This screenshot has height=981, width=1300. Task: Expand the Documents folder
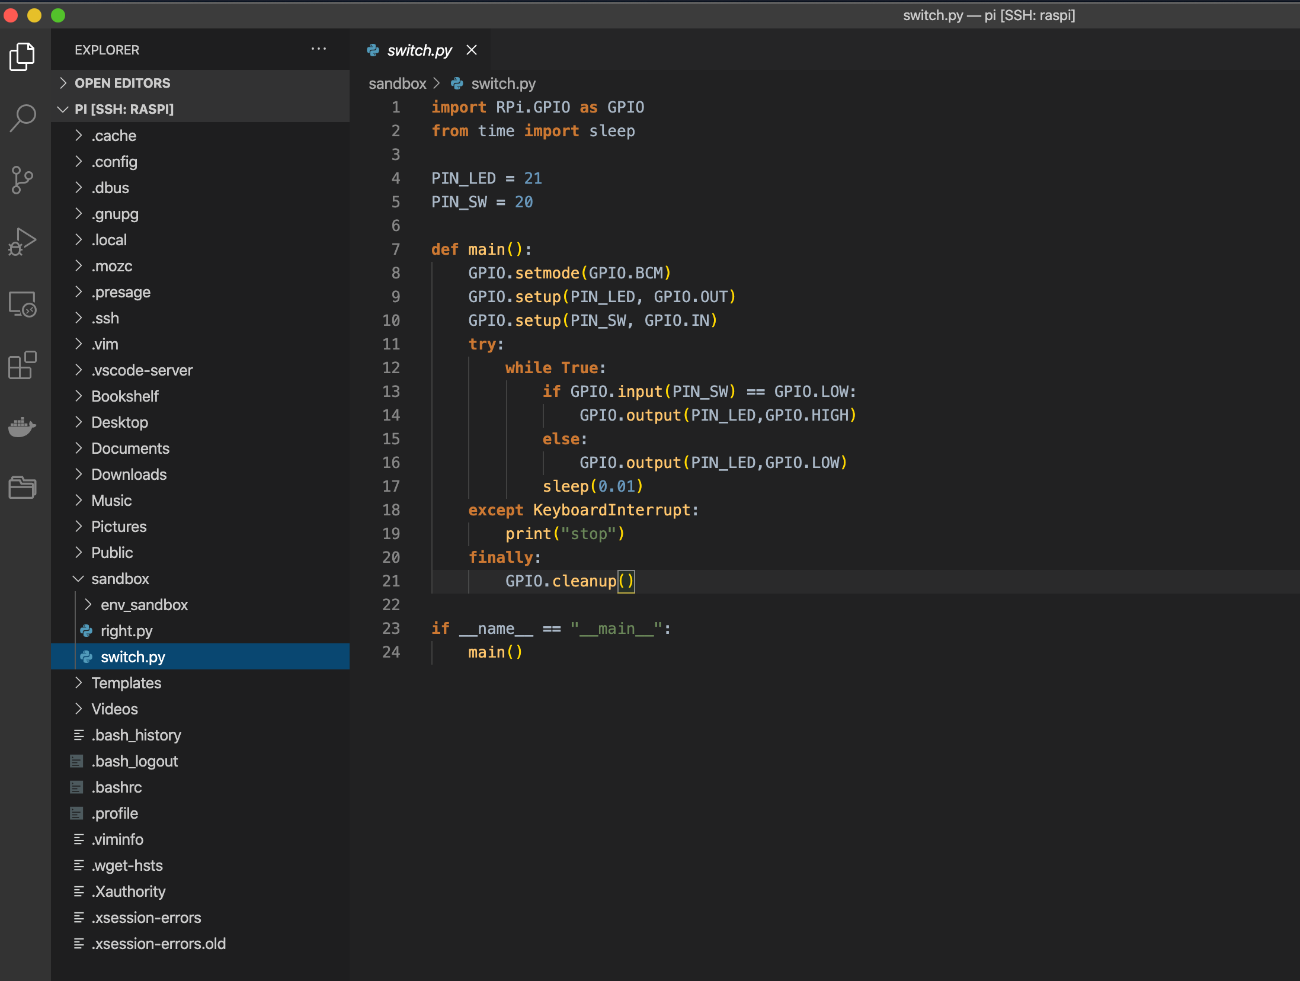coord(130,448)
